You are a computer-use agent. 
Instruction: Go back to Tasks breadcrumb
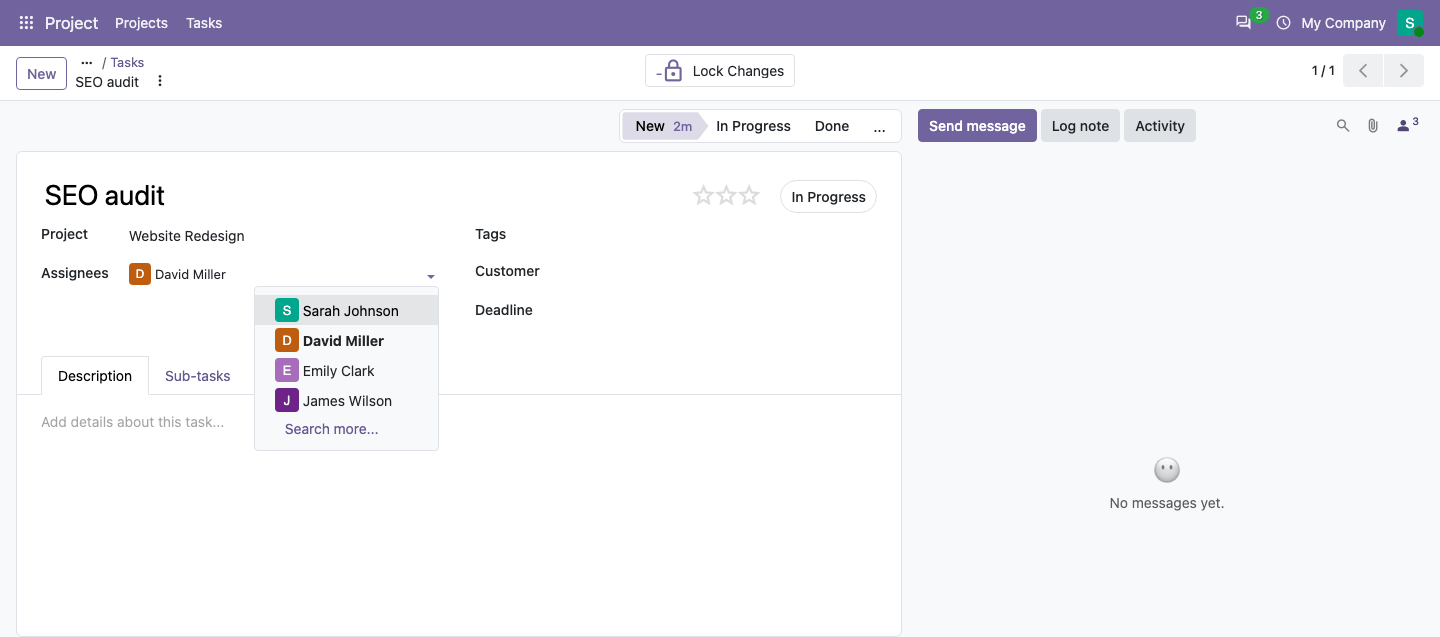[x=127, y=62]
